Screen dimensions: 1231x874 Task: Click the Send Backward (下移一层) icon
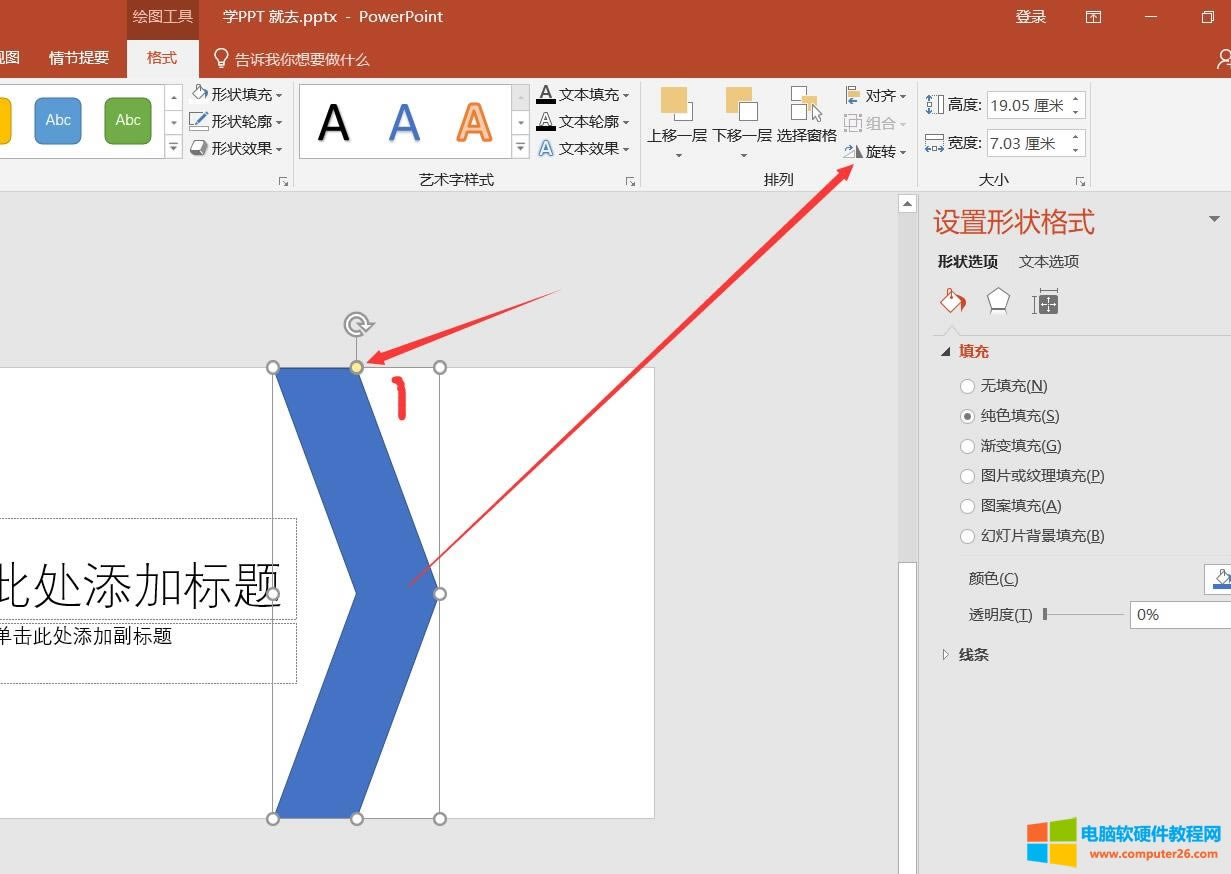(741, 104)
